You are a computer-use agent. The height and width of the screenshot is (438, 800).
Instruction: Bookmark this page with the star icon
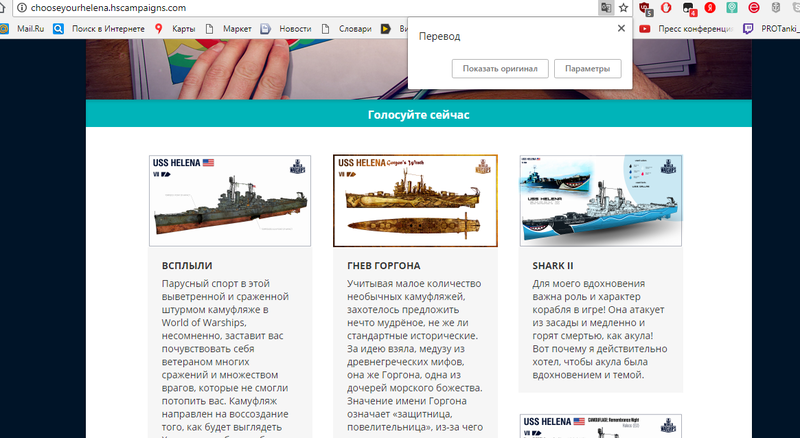tap(623, 8)
